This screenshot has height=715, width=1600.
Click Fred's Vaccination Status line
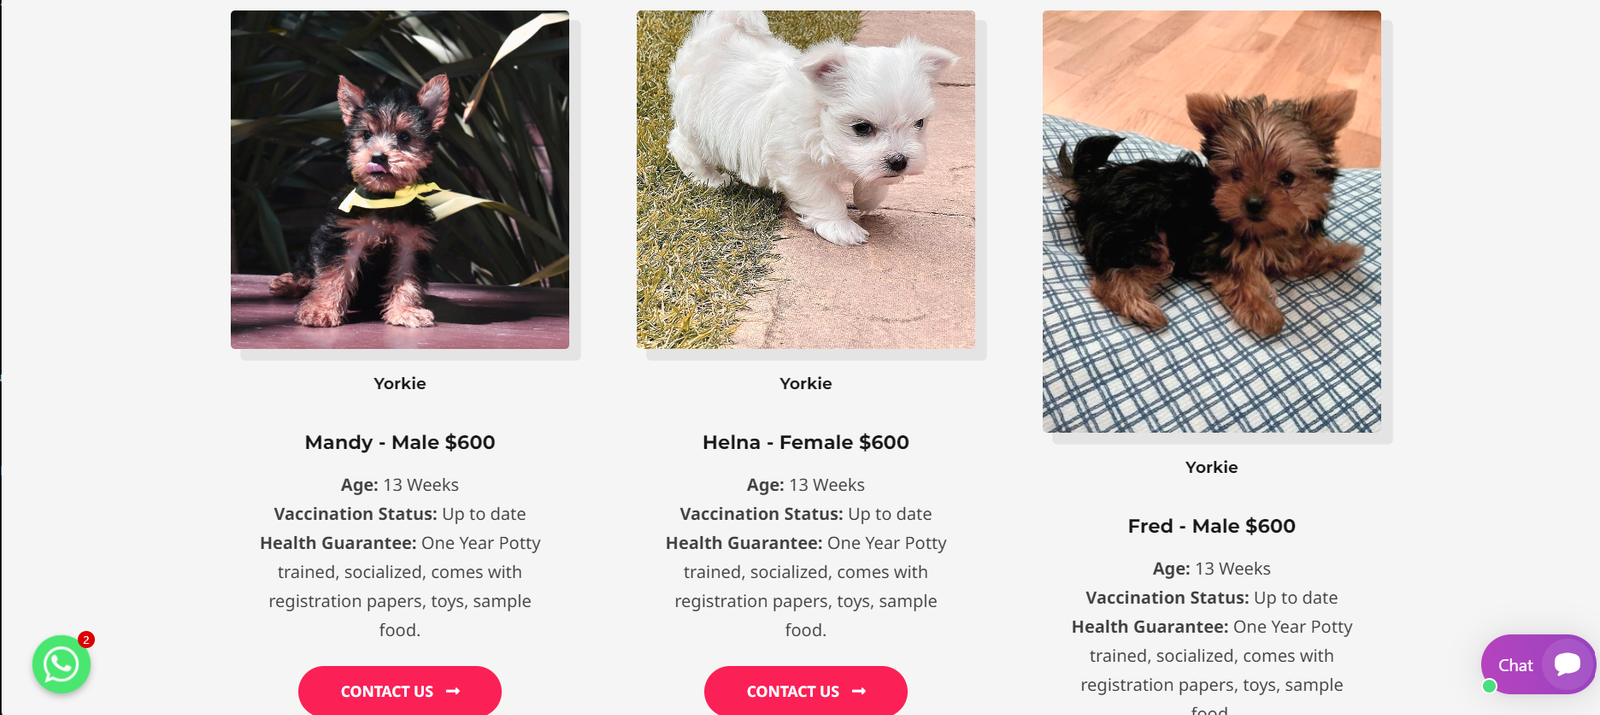[1212, 598]
